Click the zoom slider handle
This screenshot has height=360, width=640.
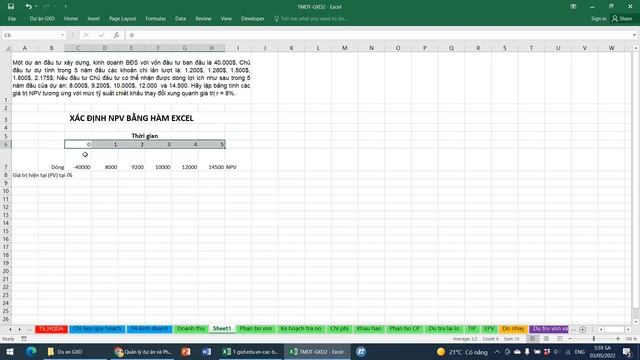[x=594, y=339]
